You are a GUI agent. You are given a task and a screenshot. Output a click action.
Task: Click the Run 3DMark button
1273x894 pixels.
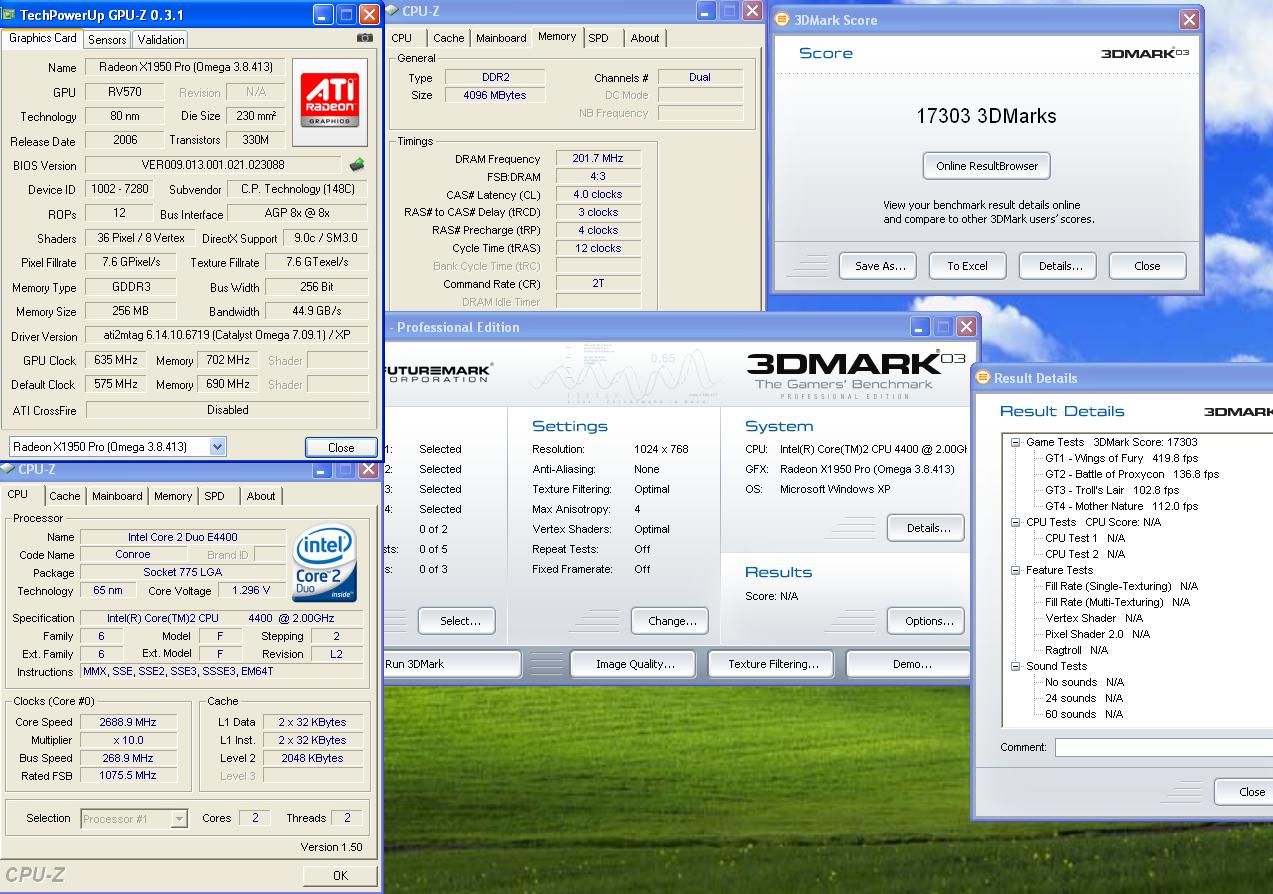[452, 664]
